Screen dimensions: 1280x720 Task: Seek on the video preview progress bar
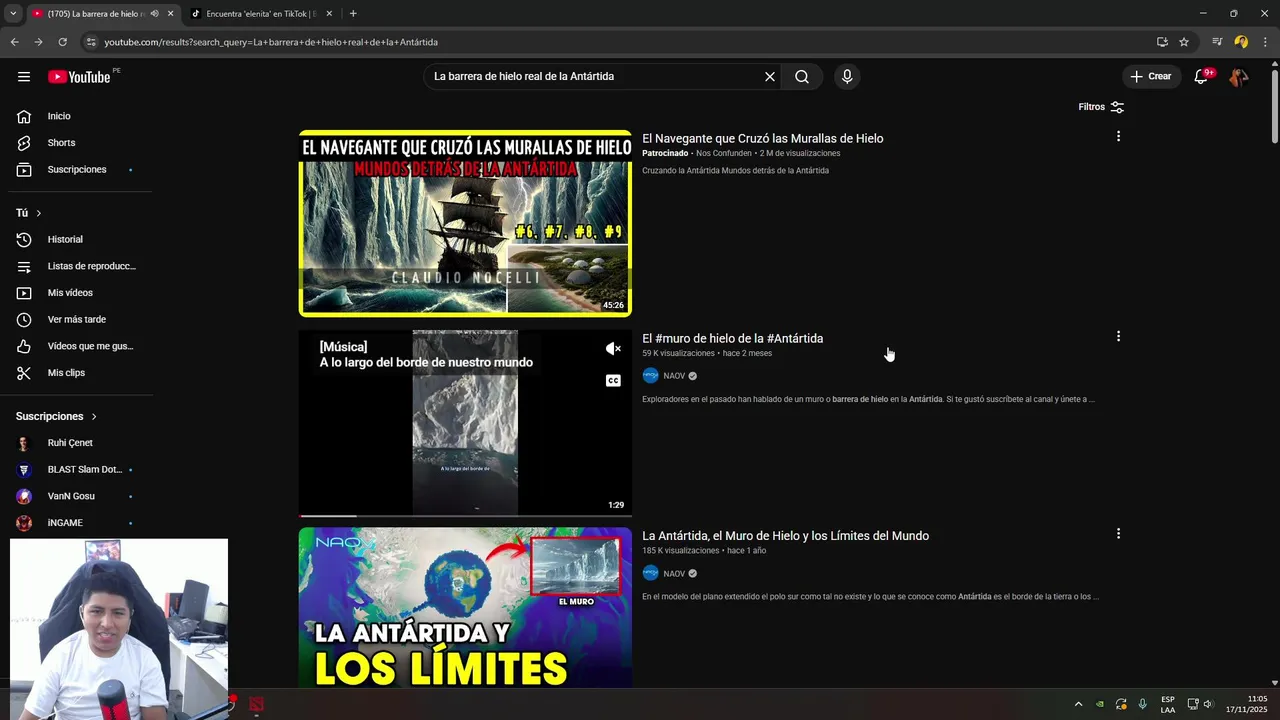point(465,515)
